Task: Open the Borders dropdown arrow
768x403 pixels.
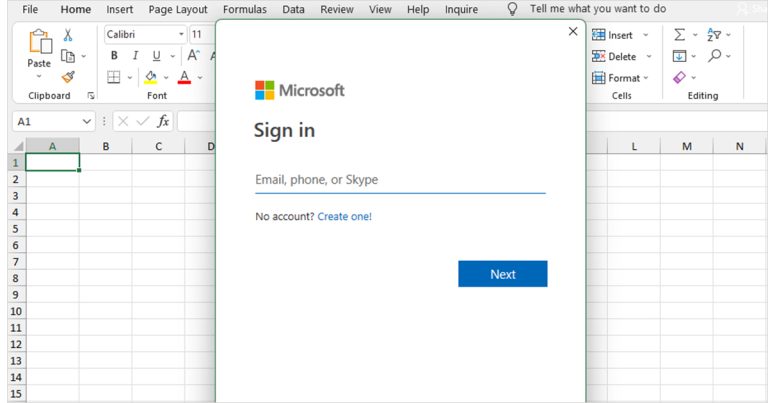Action: click(131, 78)
